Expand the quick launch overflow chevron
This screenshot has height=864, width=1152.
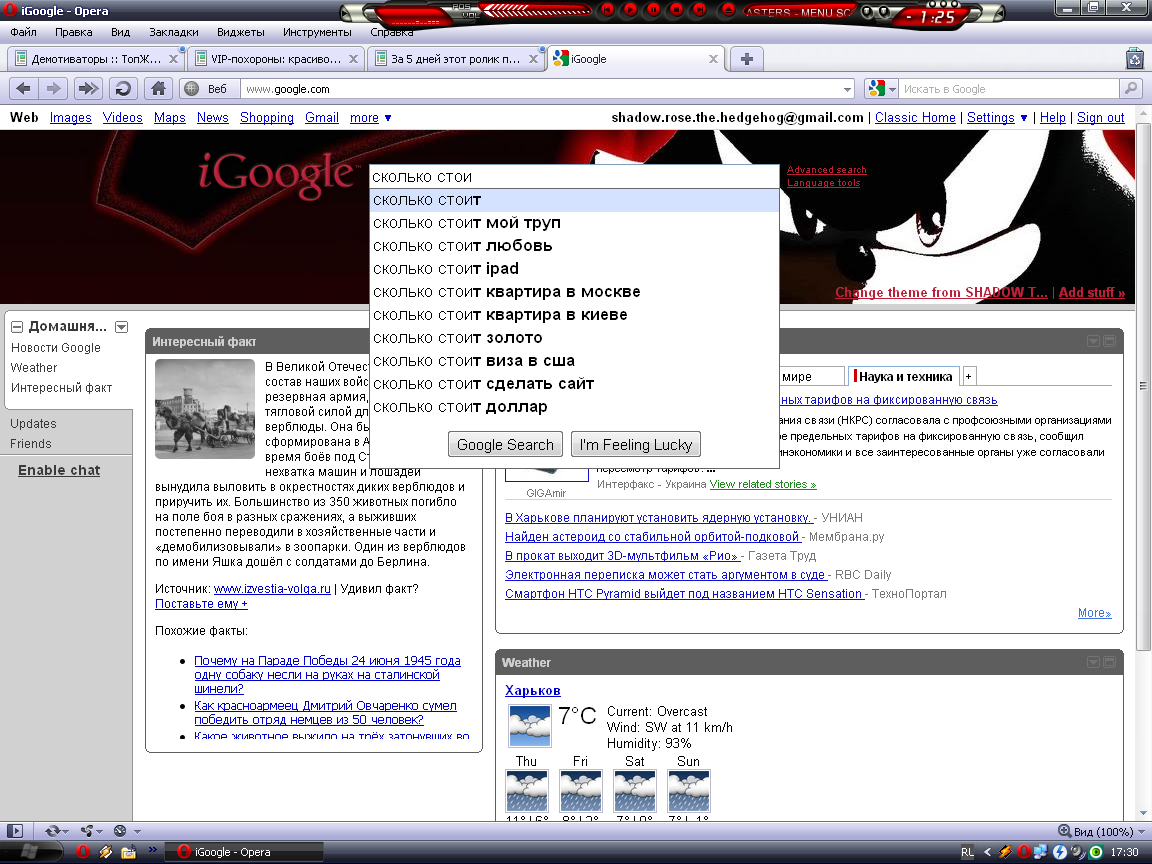(x=153, y=850)
